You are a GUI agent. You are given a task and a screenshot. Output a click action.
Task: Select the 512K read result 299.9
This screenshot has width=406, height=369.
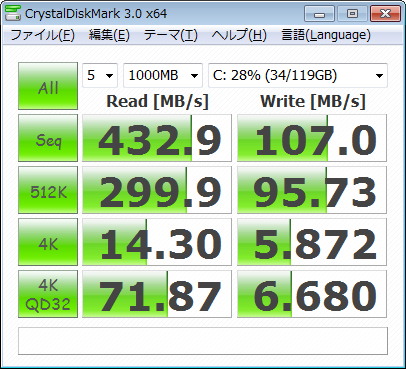157,190
